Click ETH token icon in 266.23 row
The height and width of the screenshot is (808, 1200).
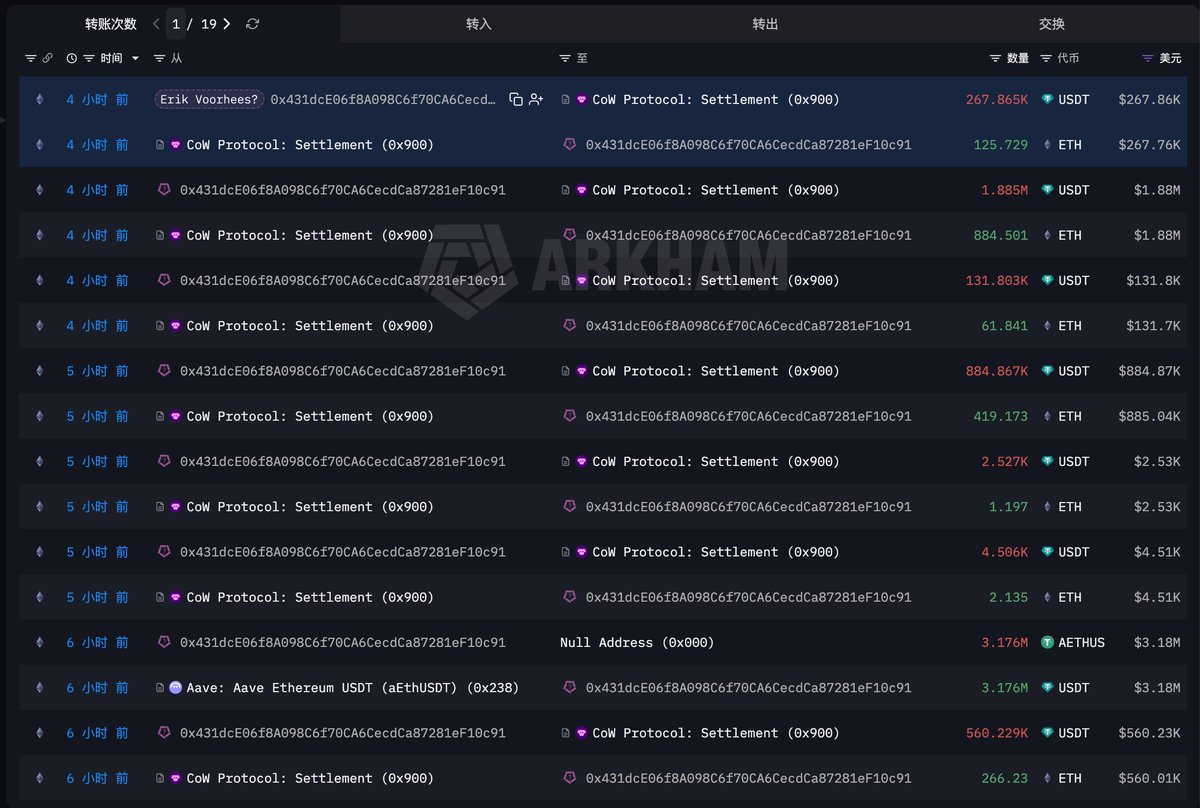pyautogui.click(x=1047, y=778)
